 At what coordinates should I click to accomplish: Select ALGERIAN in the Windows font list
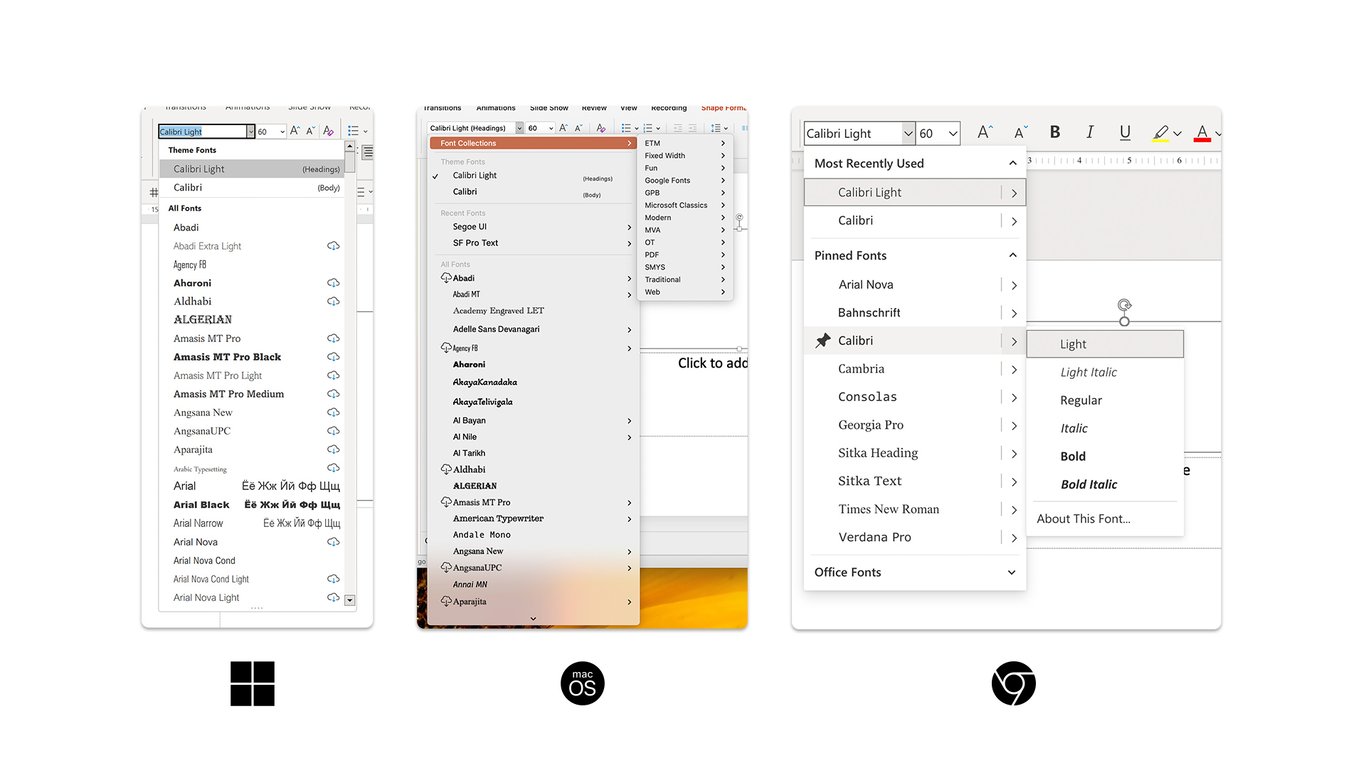click(252, 320)
